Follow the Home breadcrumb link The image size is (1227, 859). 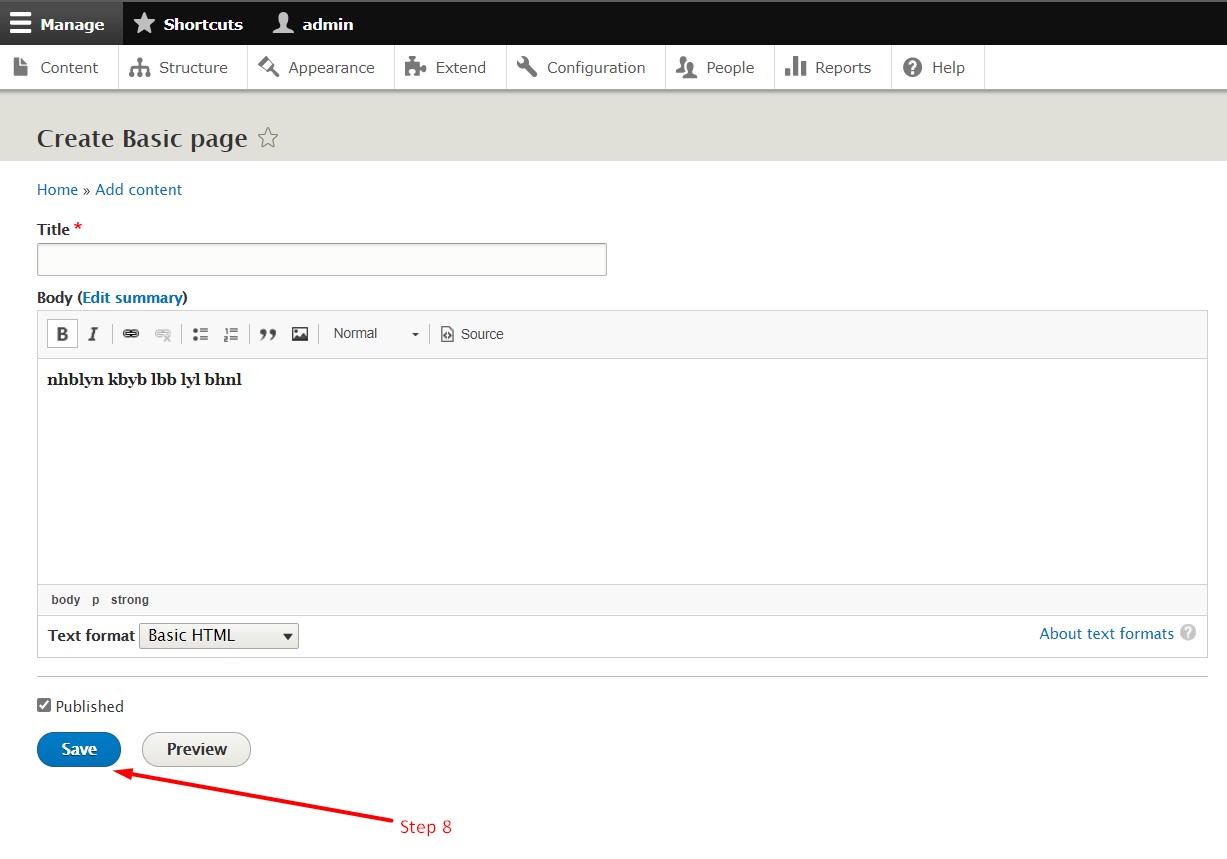pos(57,189)
